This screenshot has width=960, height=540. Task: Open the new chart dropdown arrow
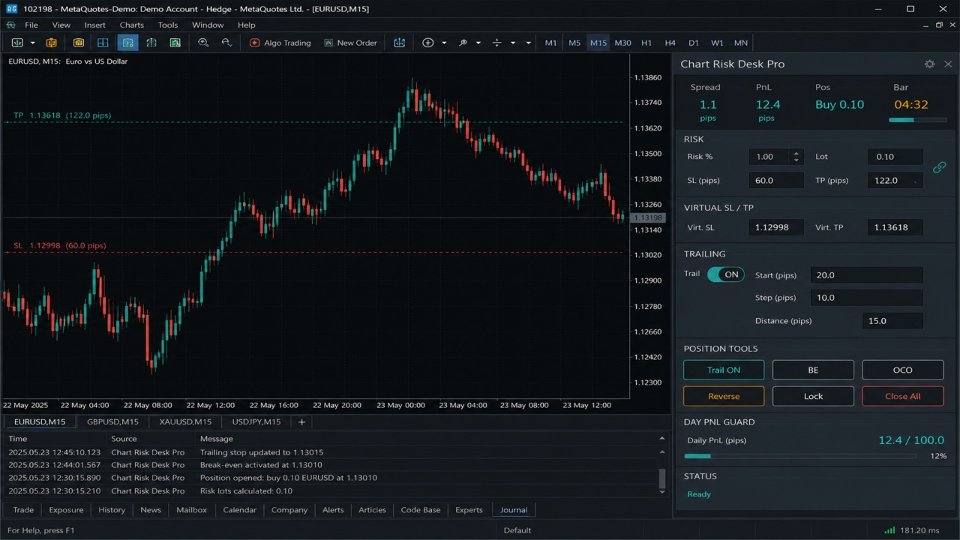coord(32,43)
